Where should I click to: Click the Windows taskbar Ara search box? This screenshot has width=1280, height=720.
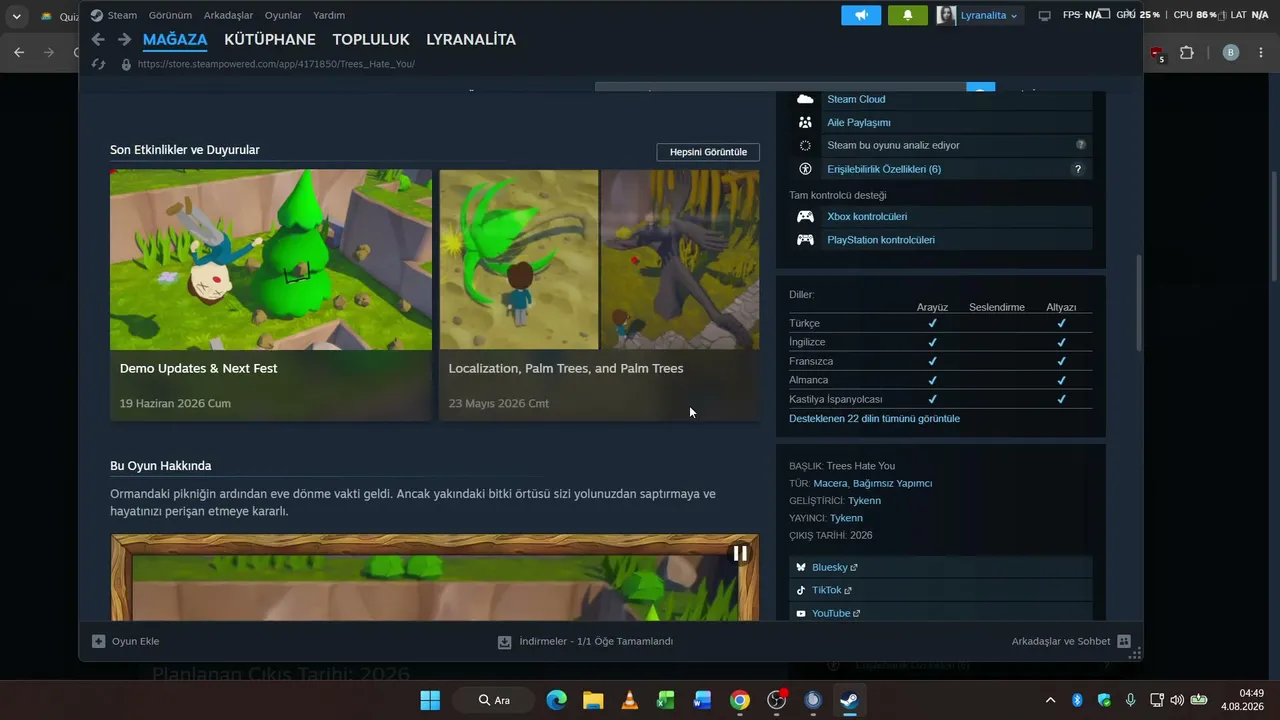(493, 700)
